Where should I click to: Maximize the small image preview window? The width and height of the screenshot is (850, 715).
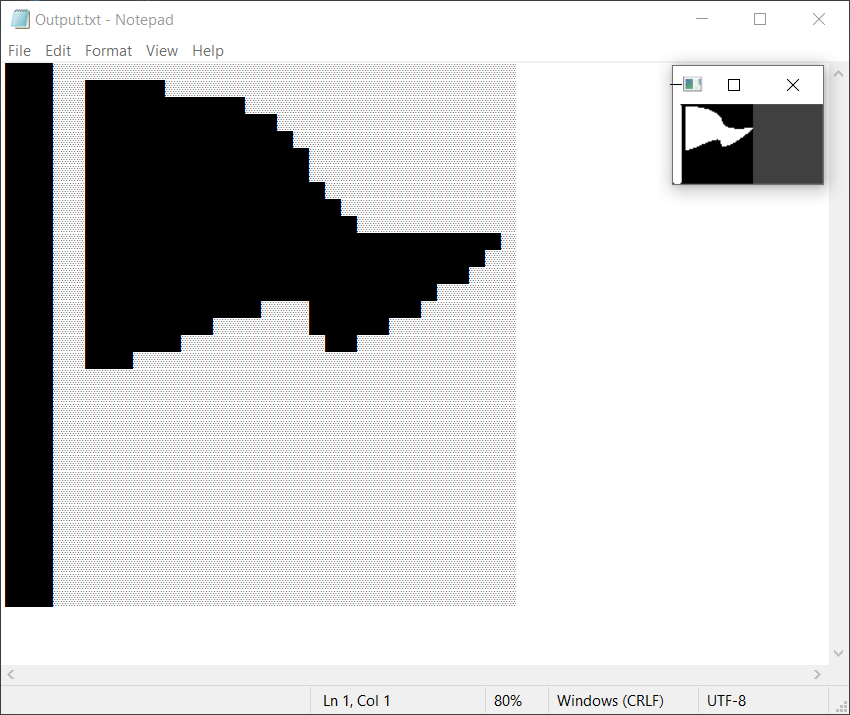click(733, 85)
